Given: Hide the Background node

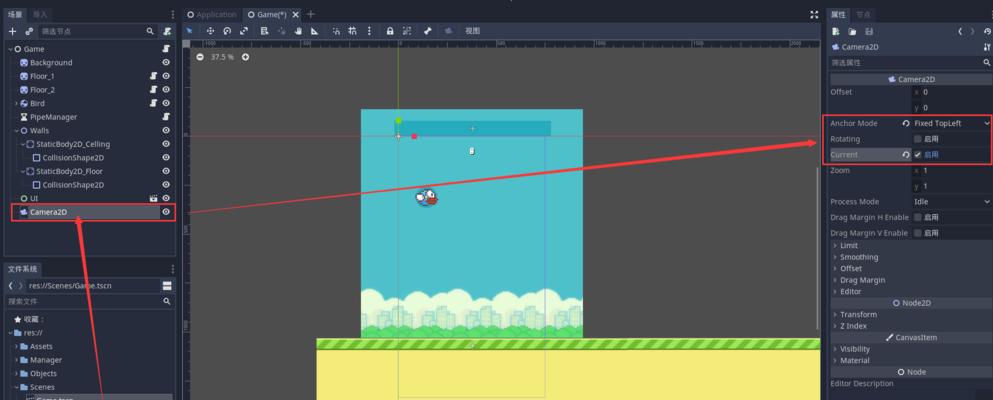Looking at the screenshot, I should click(x=167, y=63).
